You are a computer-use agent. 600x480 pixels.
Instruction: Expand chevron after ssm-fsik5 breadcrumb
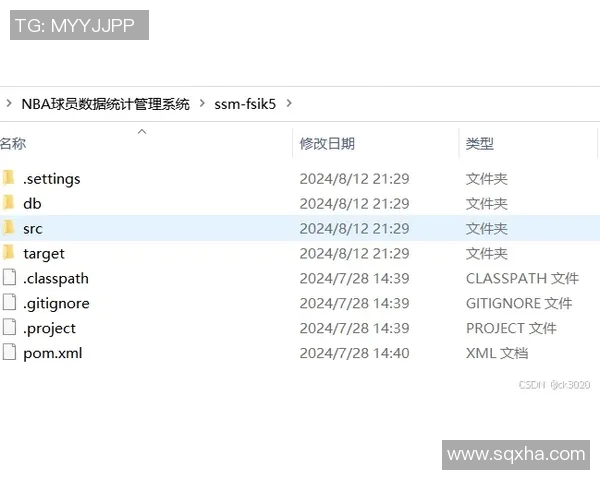click(289, 103)
